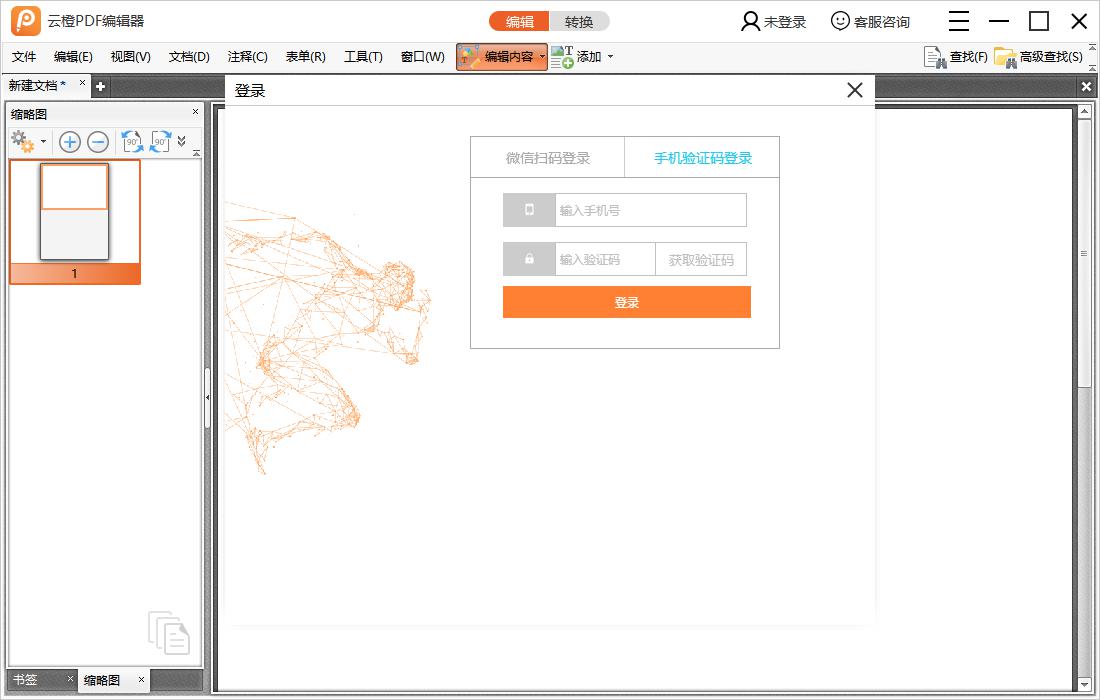The width and height of the screenshot is (1100, 700).
Task: Add new document tab with plus
Action: (100, 87)
